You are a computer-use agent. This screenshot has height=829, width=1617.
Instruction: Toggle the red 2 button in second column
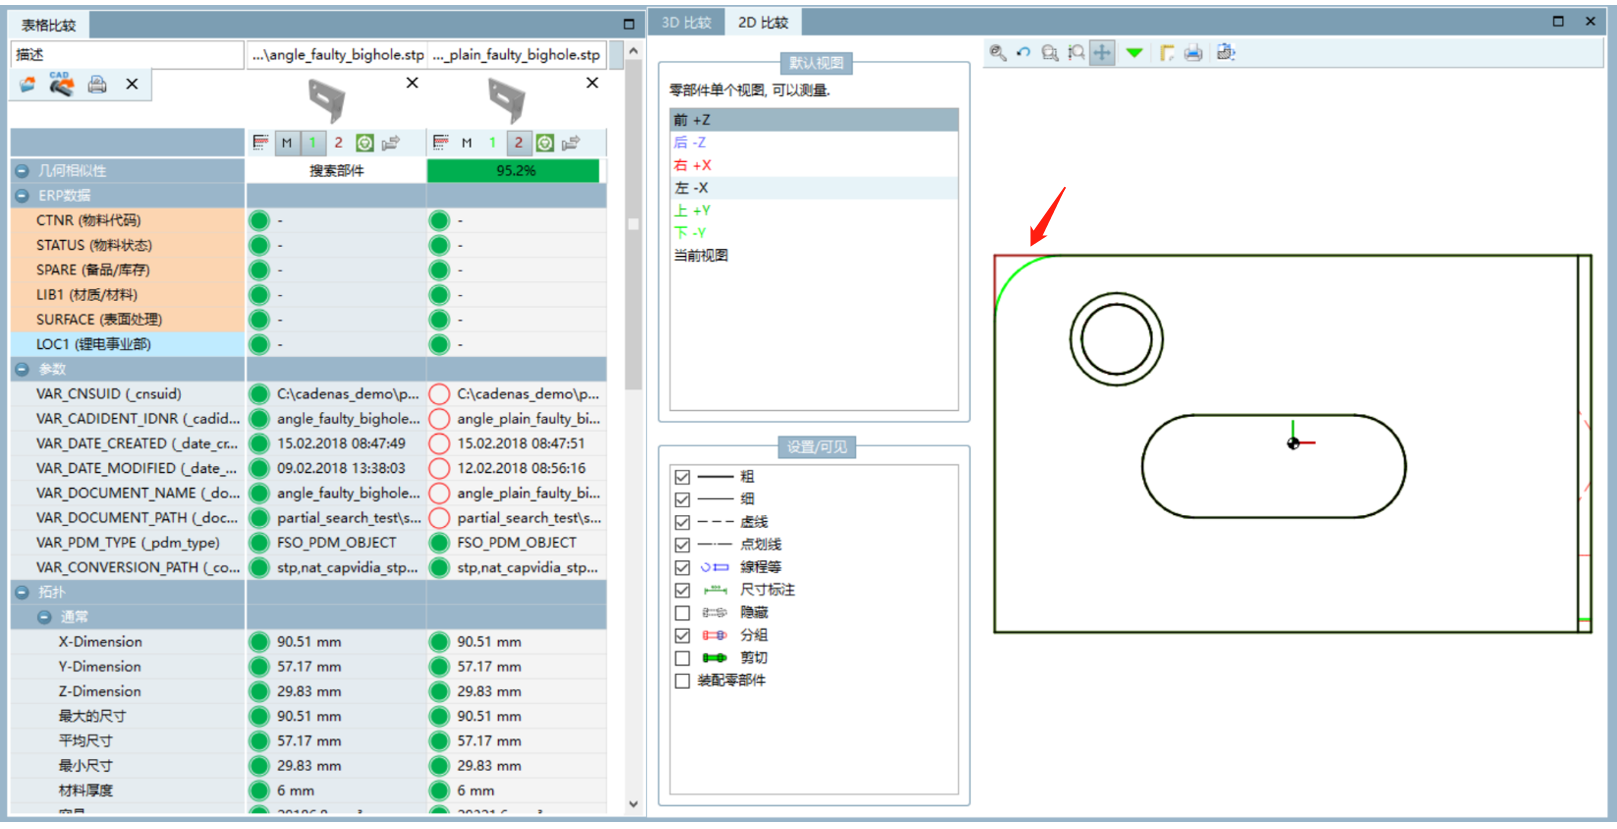click(518, 143)
